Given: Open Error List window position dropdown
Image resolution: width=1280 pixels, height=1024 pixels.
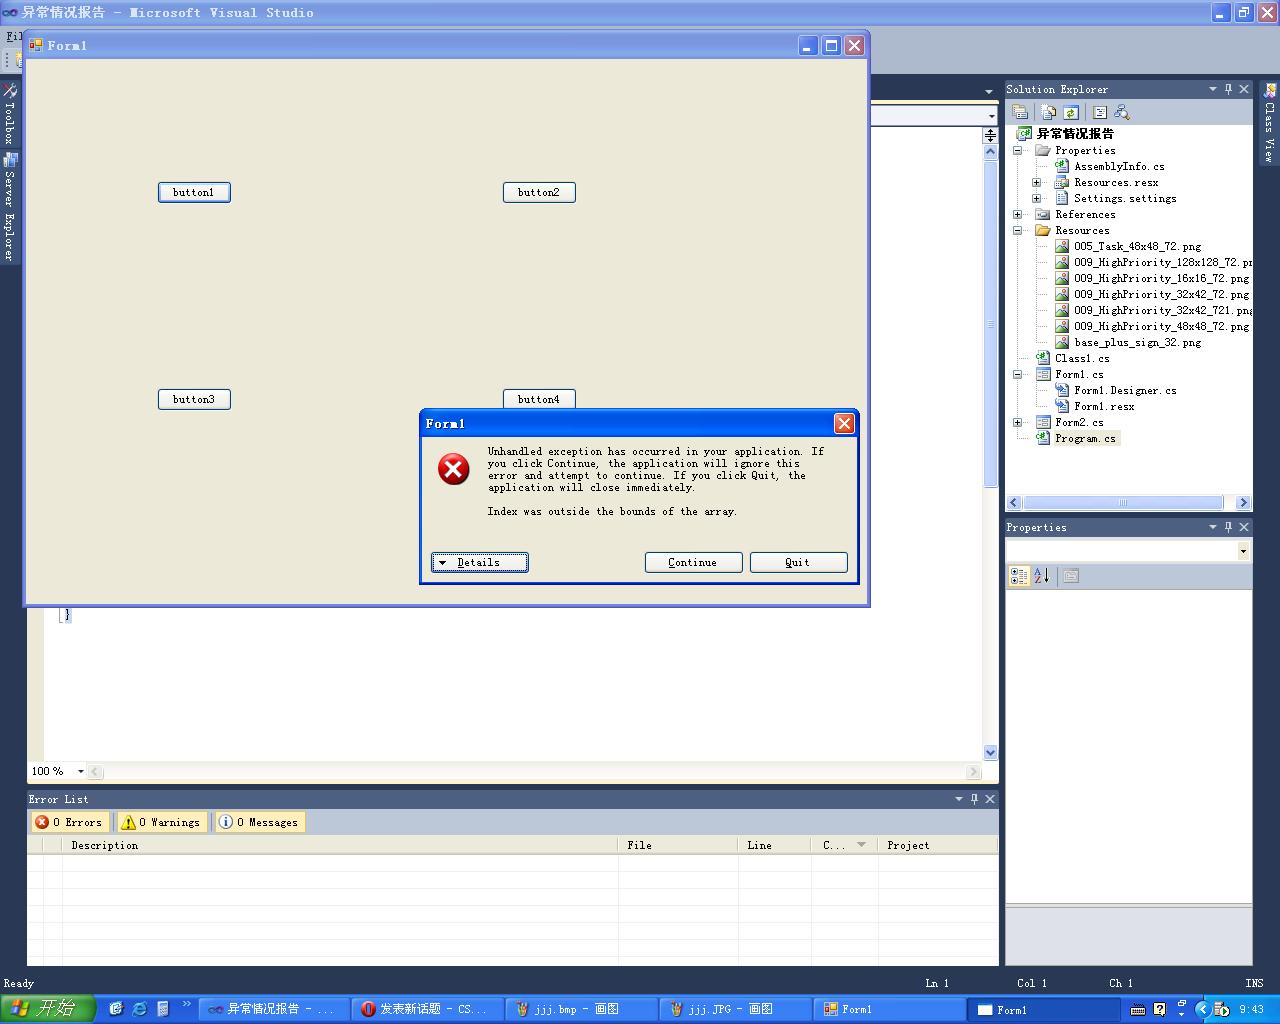Looking at the screenshot, I should pos(958,799).
